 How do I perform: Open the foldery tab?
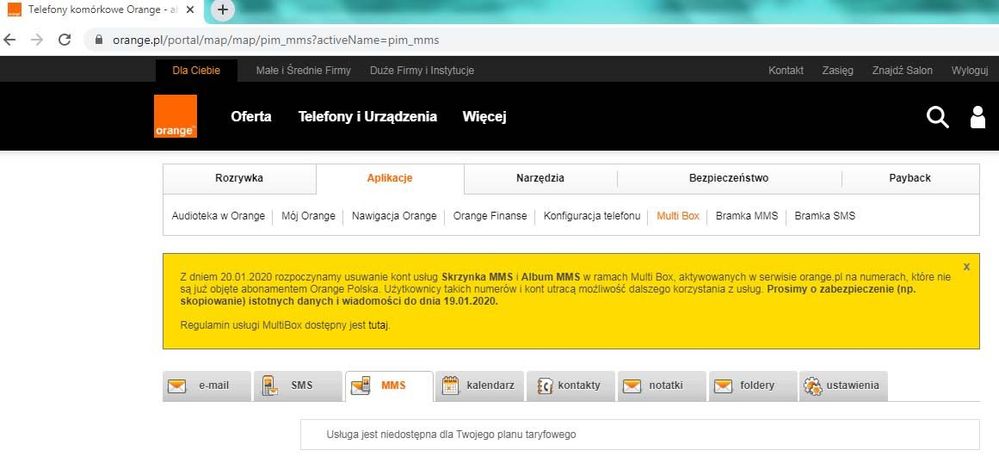point(753,386)
